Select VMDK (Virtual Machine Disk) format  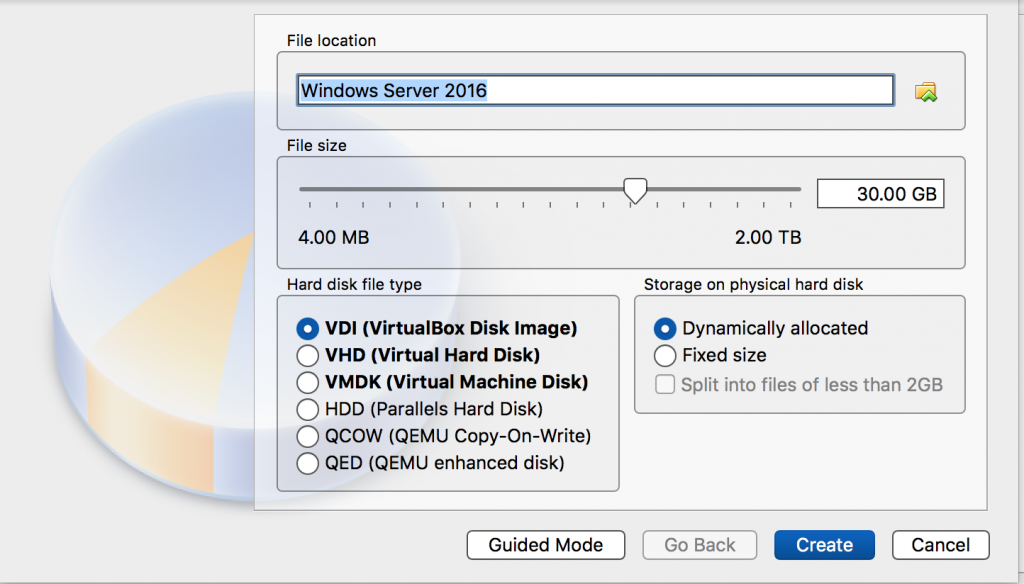pyautogui.click(x=308, y=382)
